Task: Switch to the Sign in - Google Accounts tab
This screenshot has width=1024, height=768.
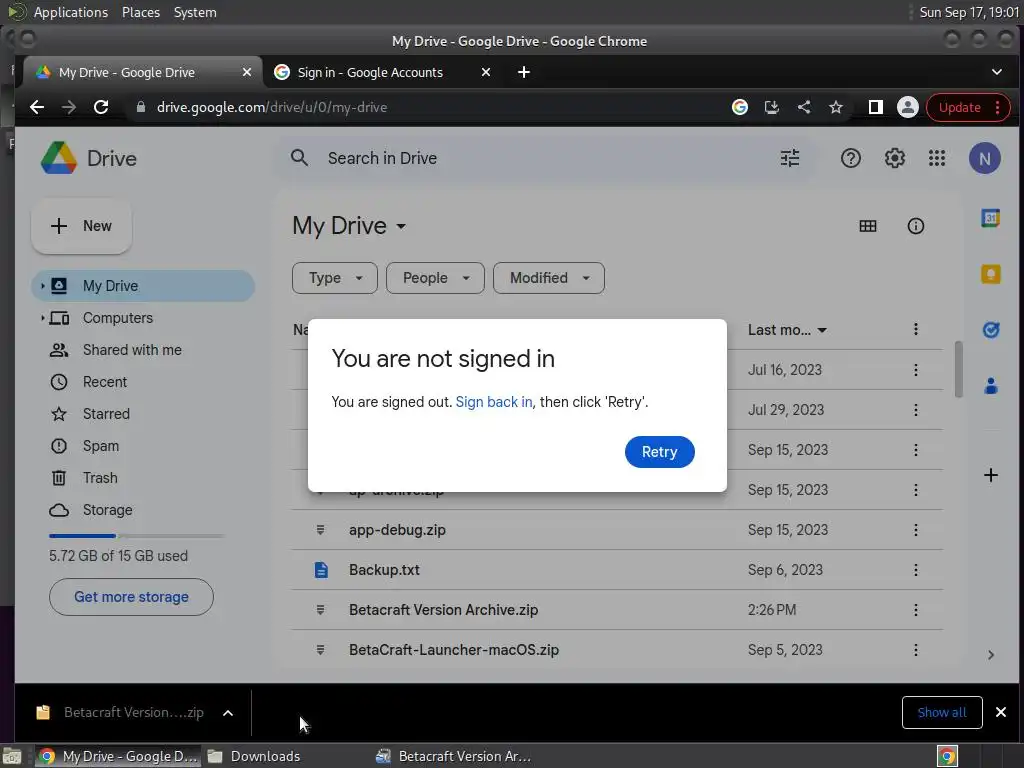Action: [x=382, y=72]
